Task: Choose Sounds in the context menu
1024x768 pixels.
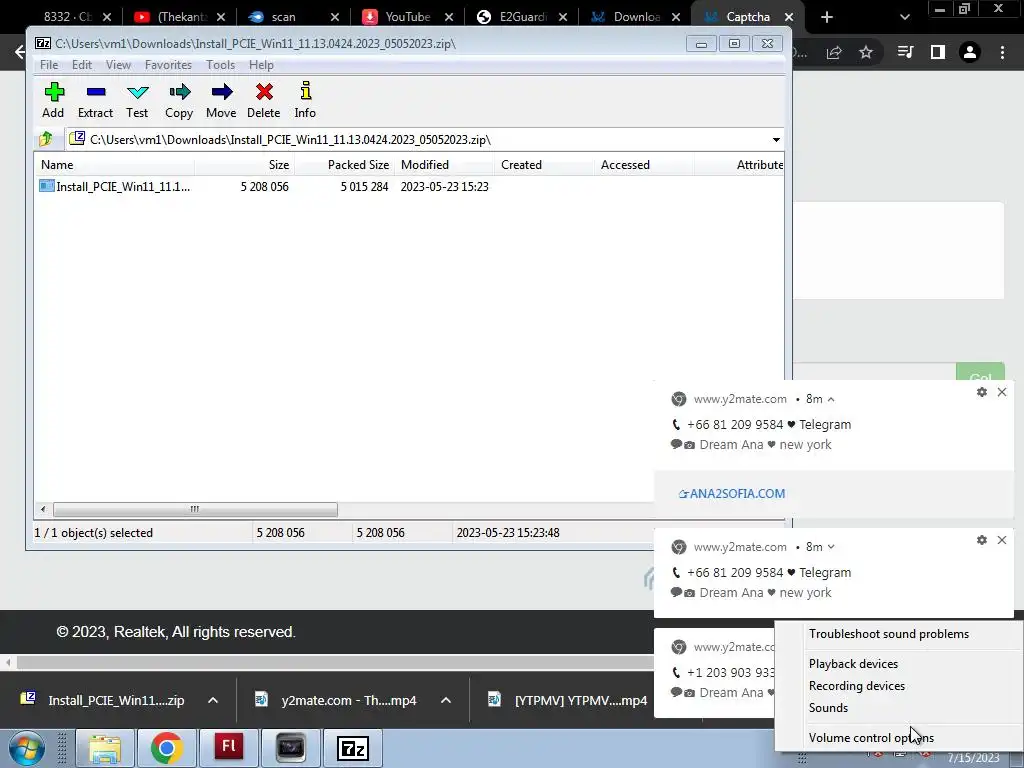Action: (x=828, y=708)
